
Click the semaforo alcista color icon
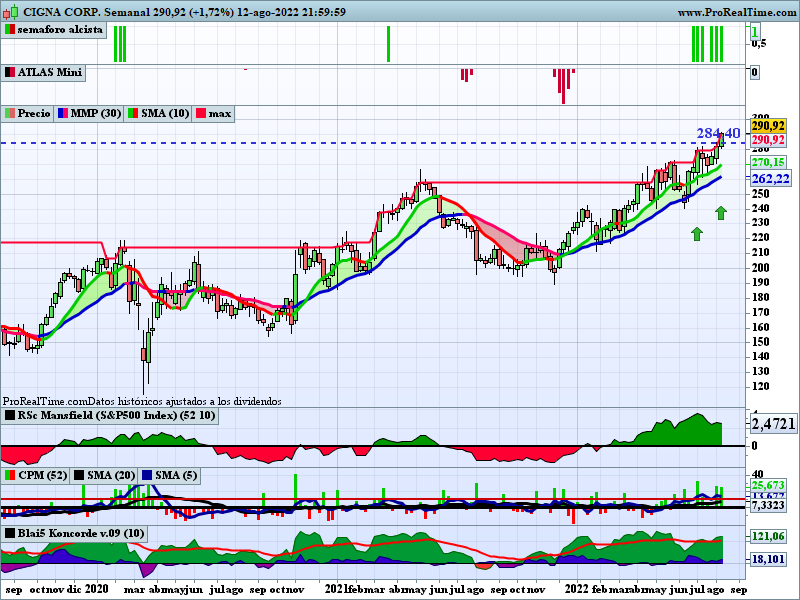click(x=10, y=30)
